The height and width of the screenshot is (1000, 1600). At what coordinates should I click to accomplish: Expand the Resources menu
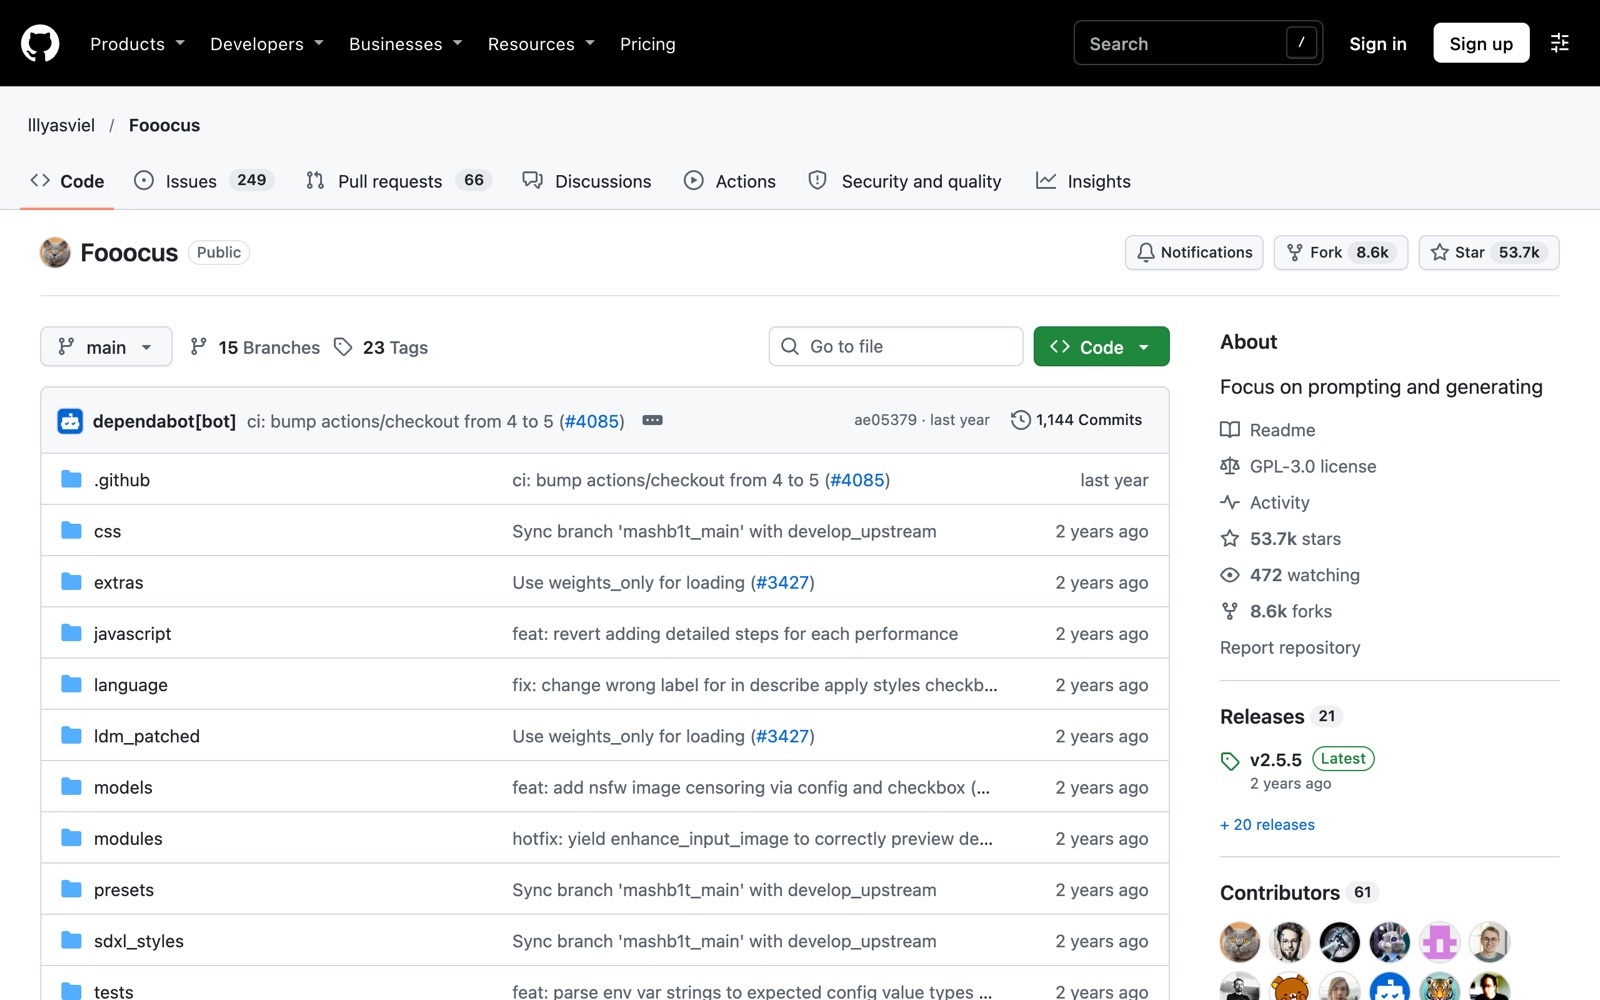pos(541,44)
